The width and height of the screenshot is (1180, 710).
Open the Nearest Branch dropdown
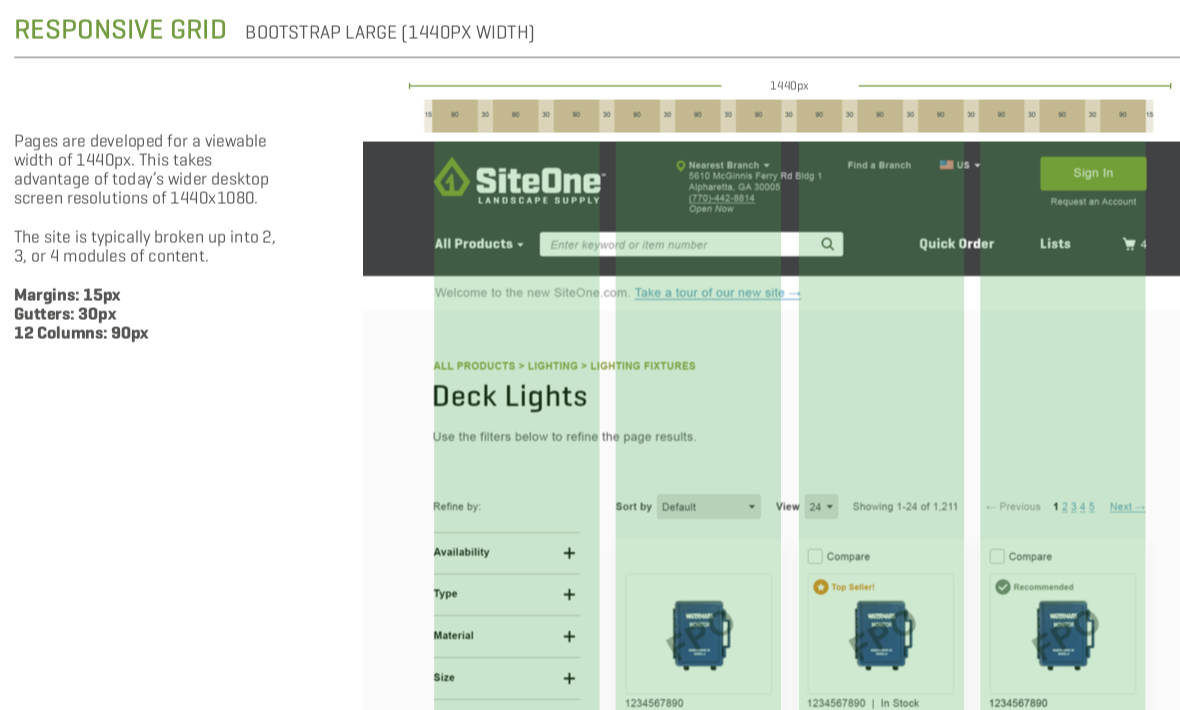(729, 165)
